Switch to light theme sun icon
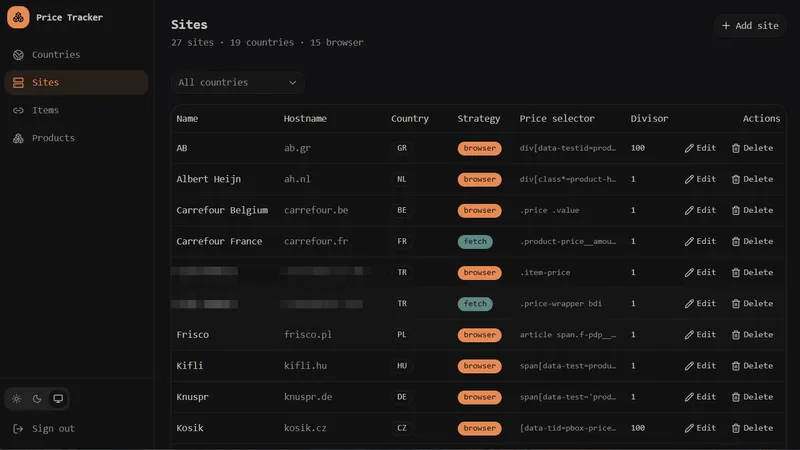Viewport: 800px width, 450px height. (x=17, y=398)
